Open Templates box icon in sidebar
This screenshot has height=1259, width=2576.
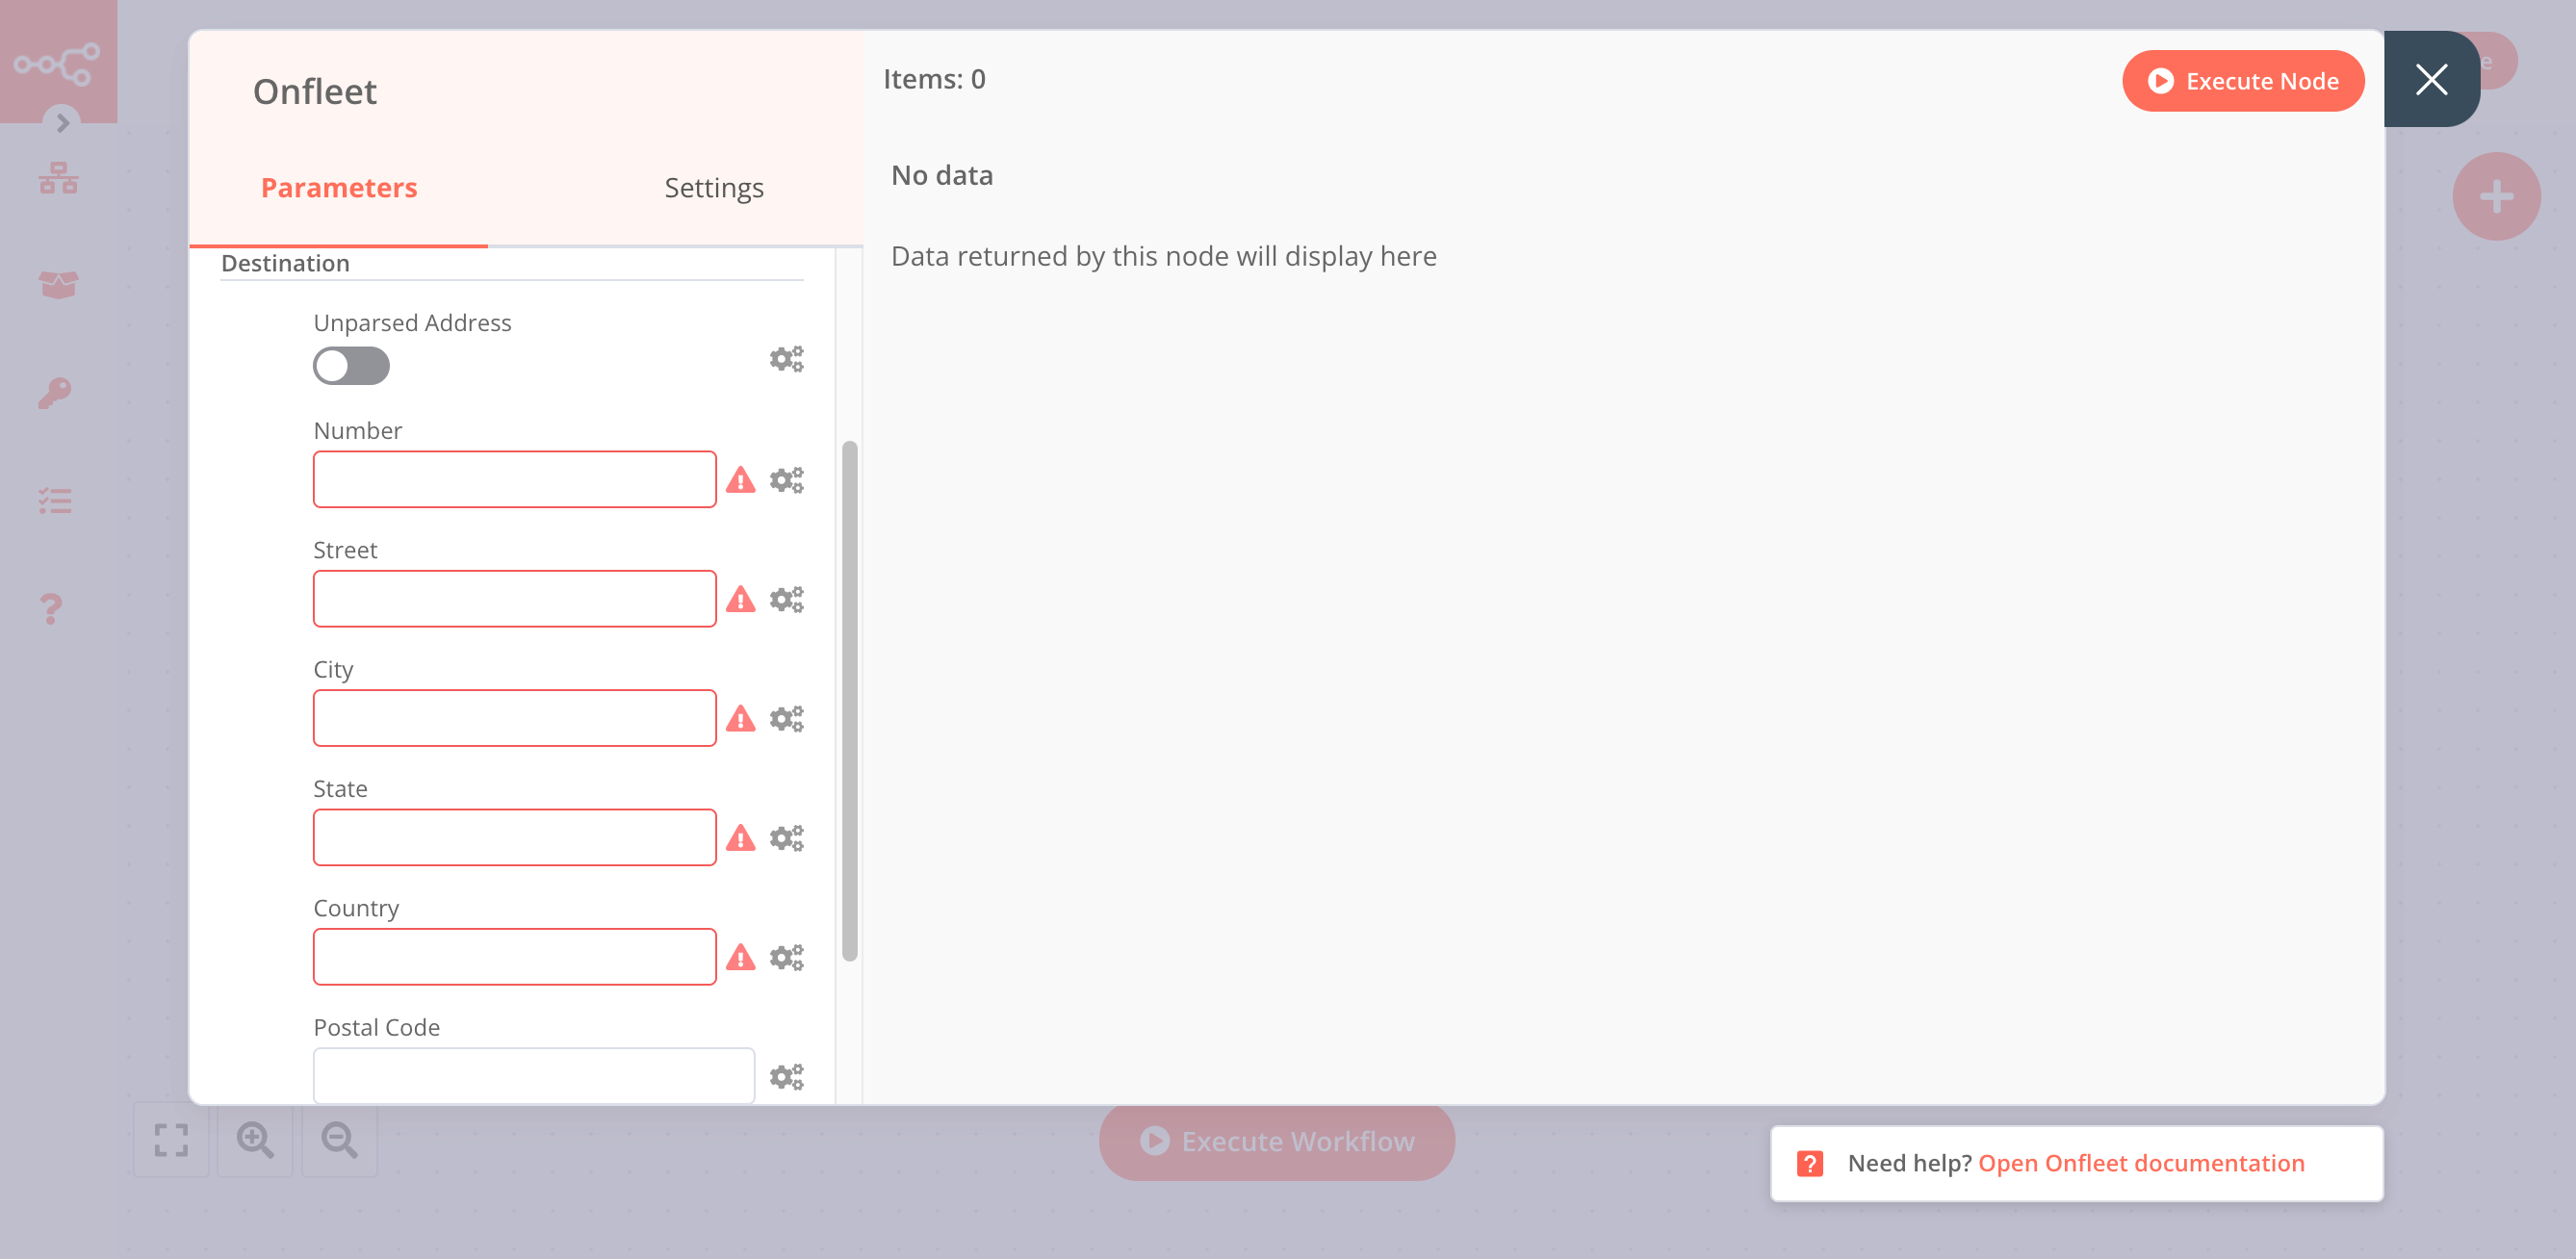point(58,285)
